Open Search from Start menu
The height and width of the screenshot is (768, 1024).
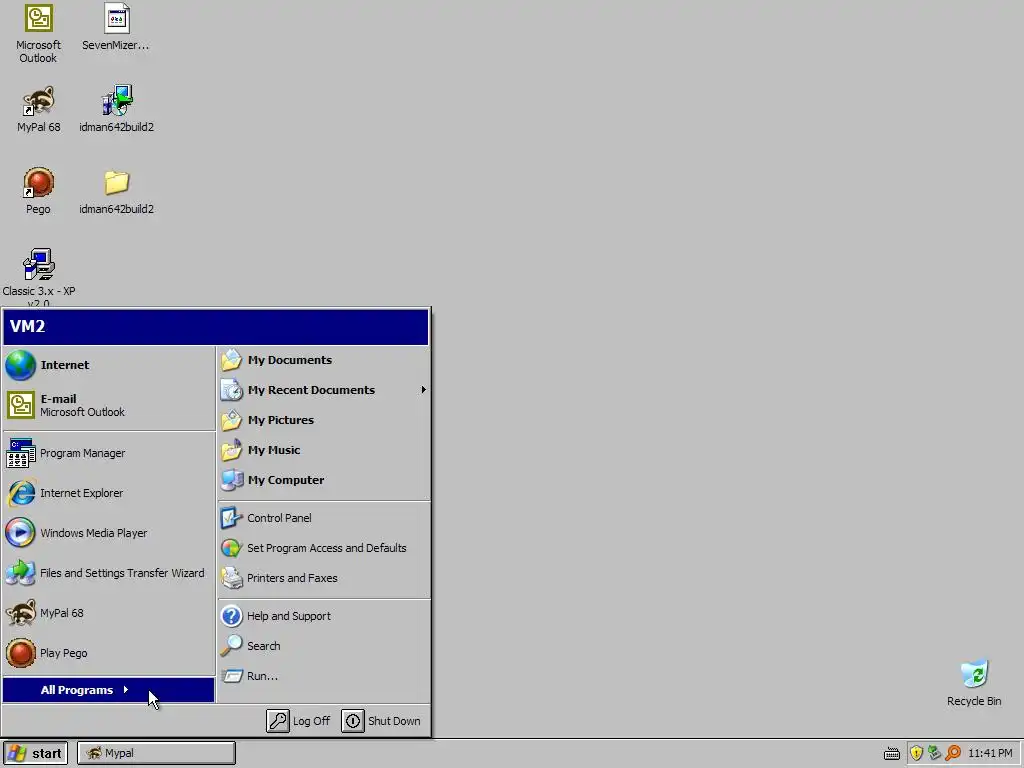324,646
